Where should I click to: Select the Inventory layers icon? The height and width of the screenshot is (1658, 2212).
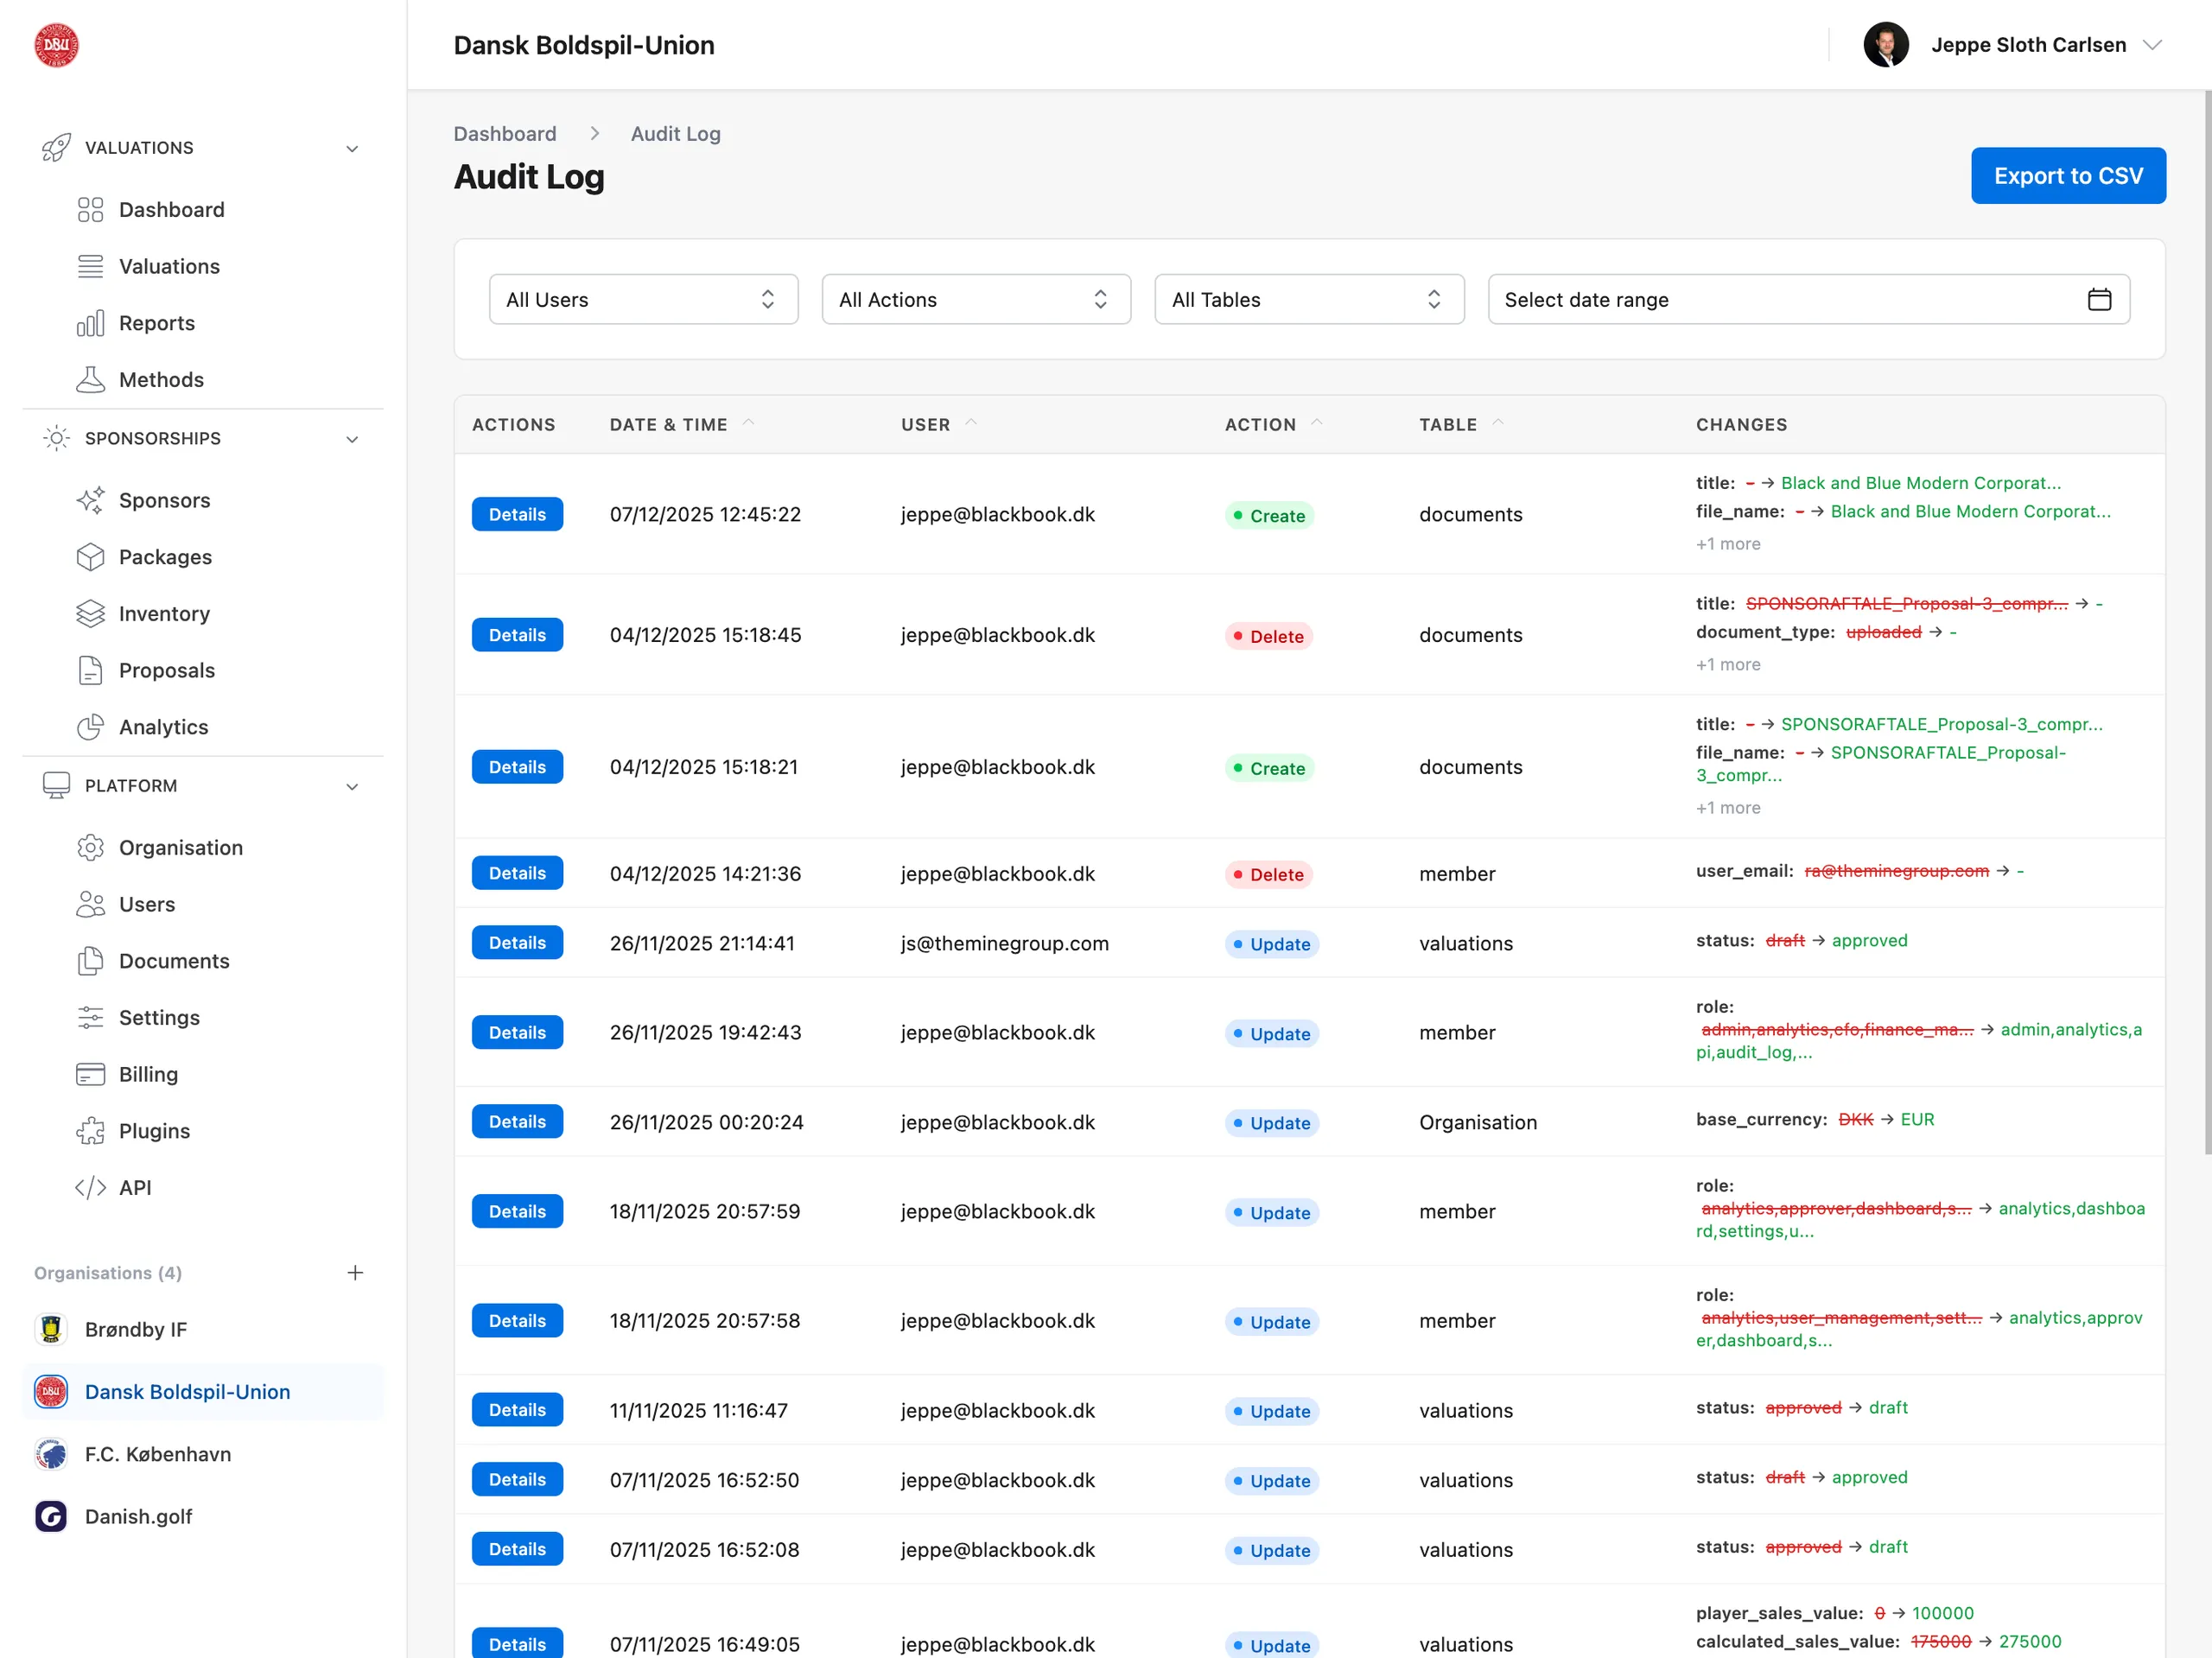(90, 614)
